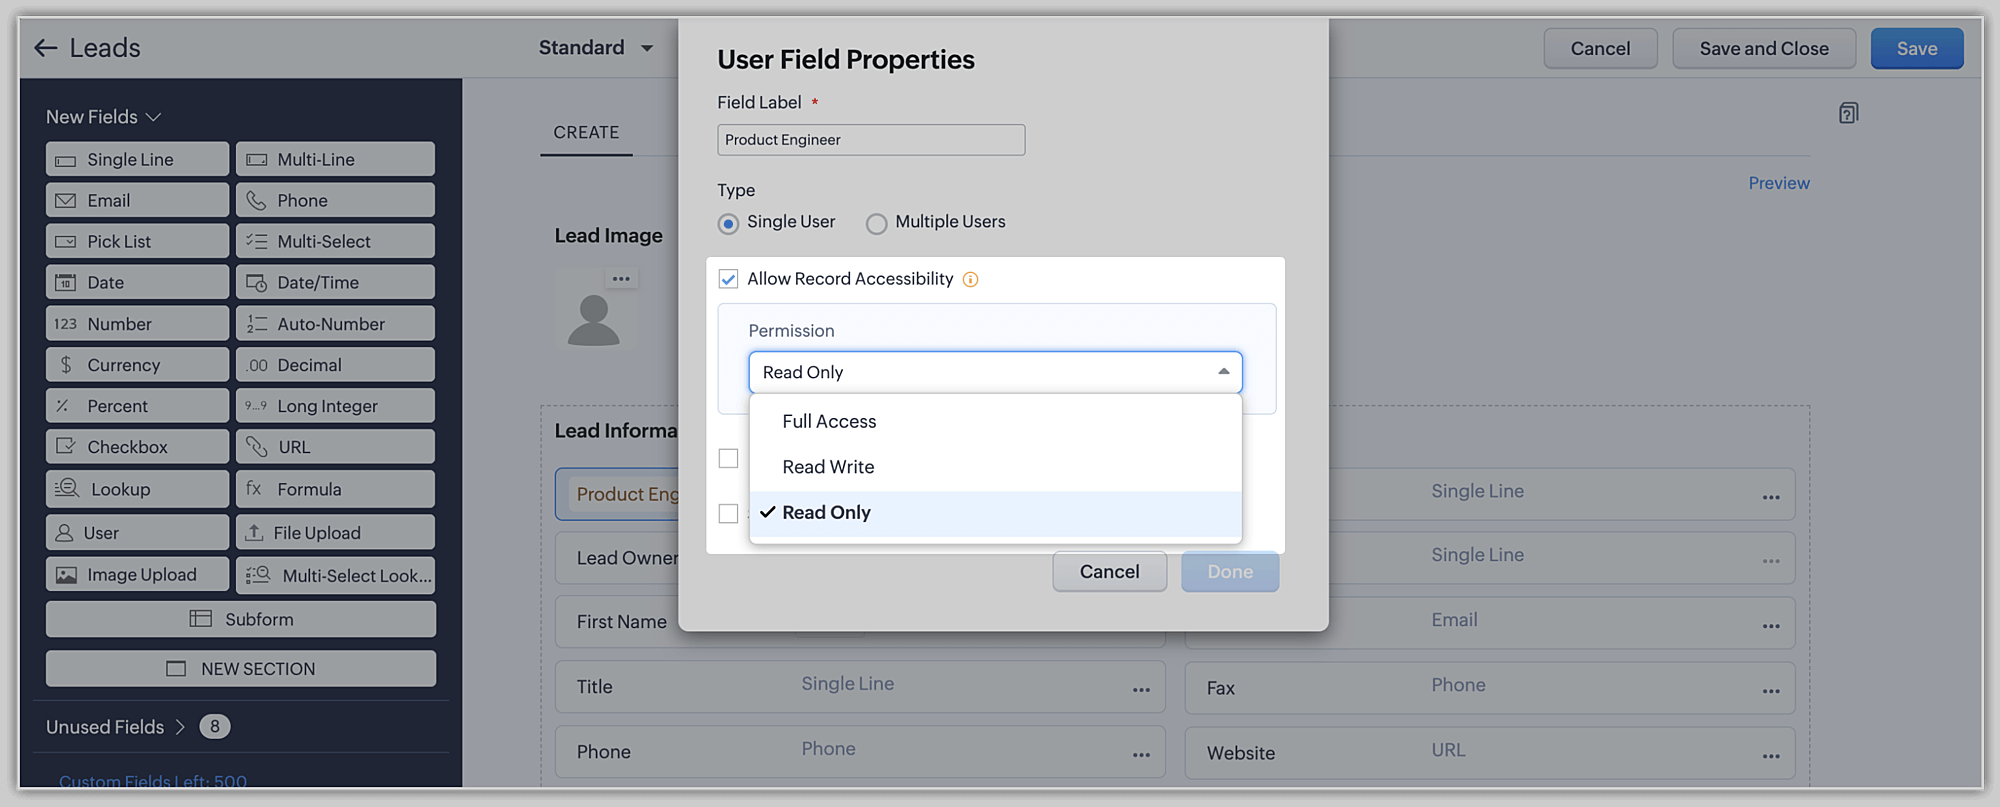2000x807 pixels.
Task: Choose Read Write permission option
Action: point(828,467)
